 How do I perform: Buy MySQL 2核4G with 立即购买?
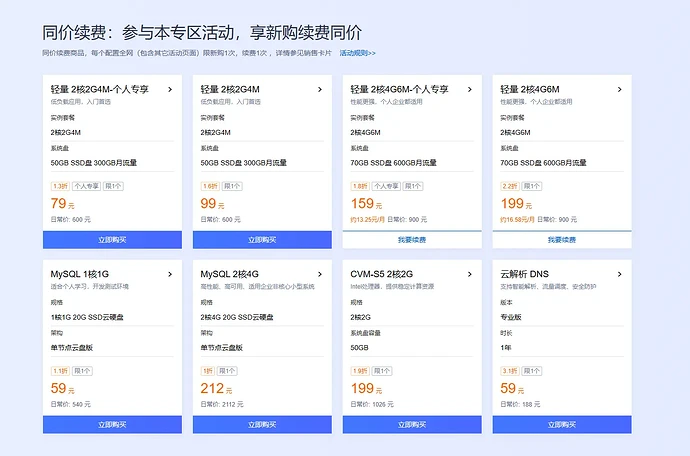point(262,425)
